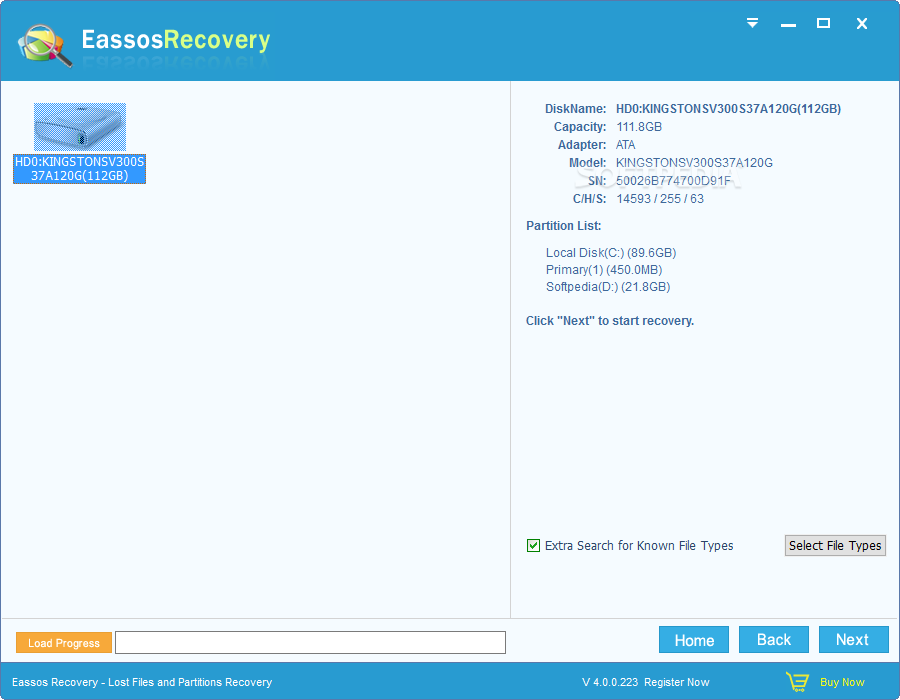Maximize the EassosRecovery window

[823, 23]
